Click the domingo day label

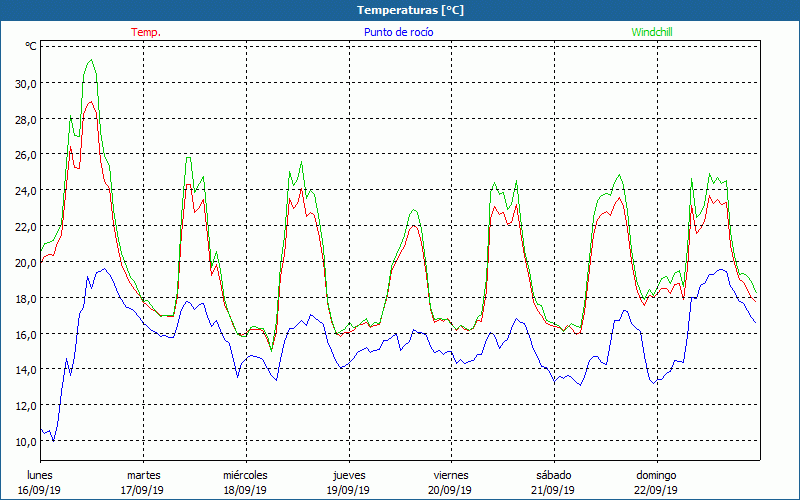(x=656, y=475)
